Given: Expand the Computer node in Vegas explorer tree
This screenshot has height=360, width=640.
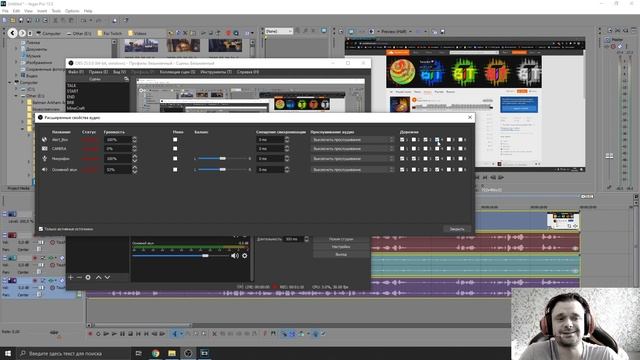Looking at the screenshot, I should point(10,82).
